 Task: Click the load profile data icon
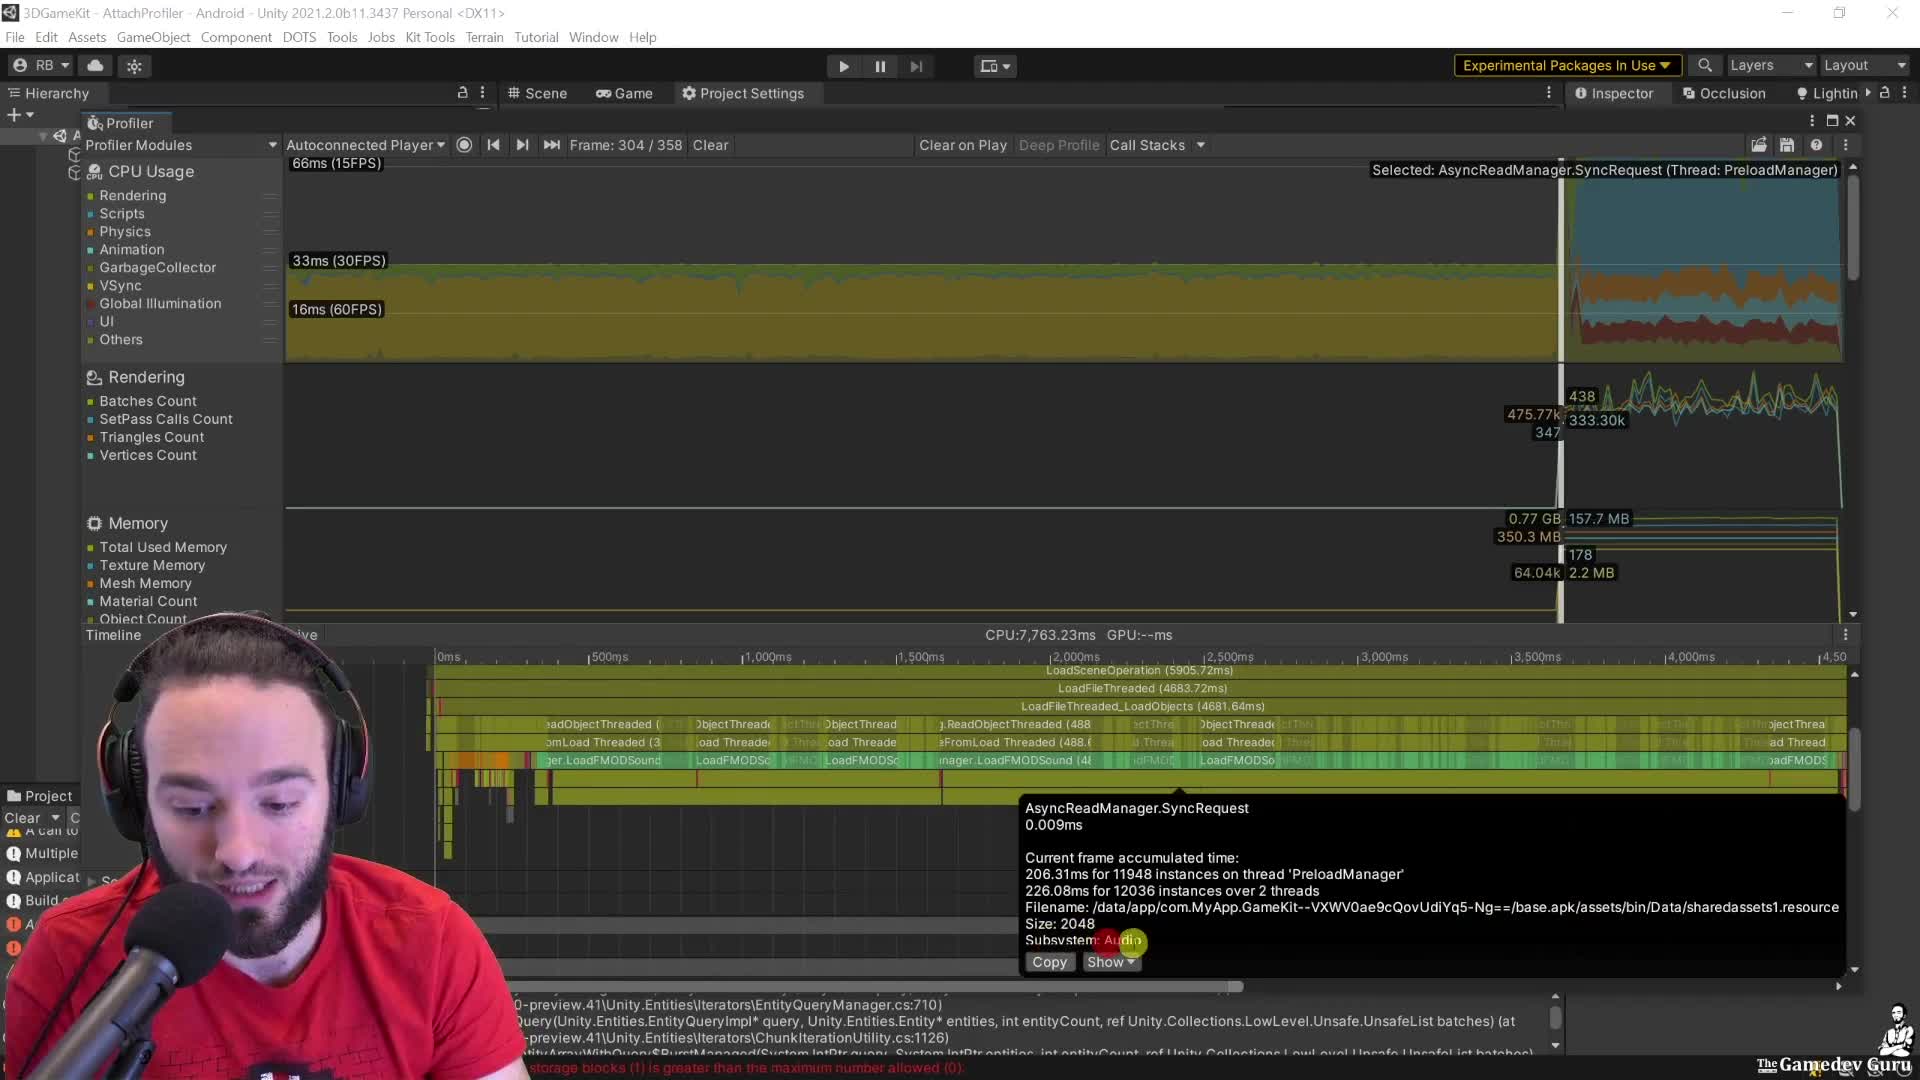click(x=1760, y=145)
